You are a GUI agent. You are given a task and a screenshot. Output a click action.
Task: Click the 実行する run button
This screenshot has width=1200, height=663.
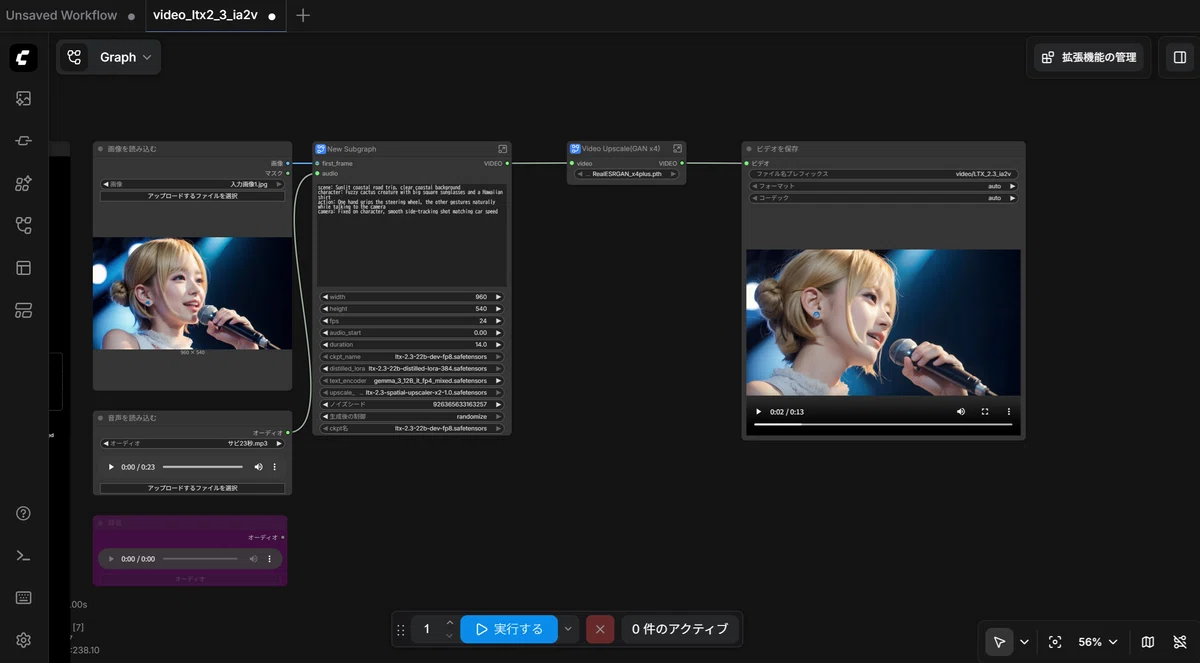509,629
